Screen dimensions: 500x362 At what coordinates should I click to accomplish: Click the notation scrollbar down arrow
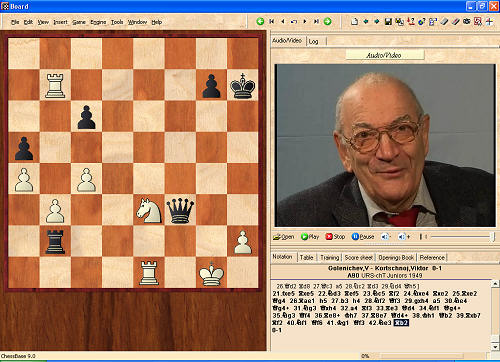[495, 347]
